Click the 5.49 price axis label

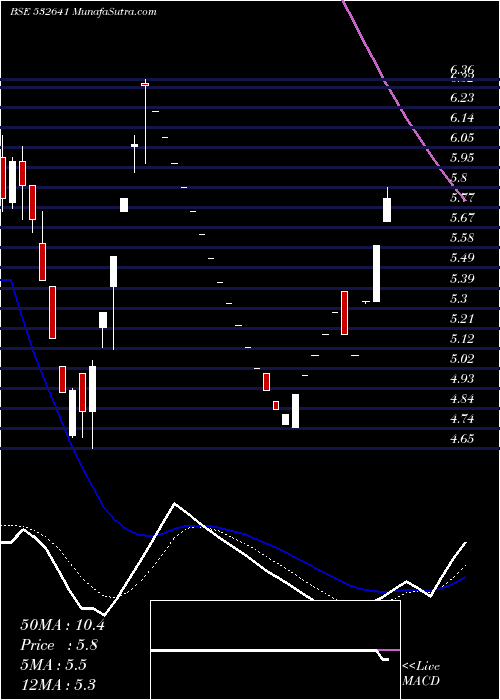click(x=462, y=258)
